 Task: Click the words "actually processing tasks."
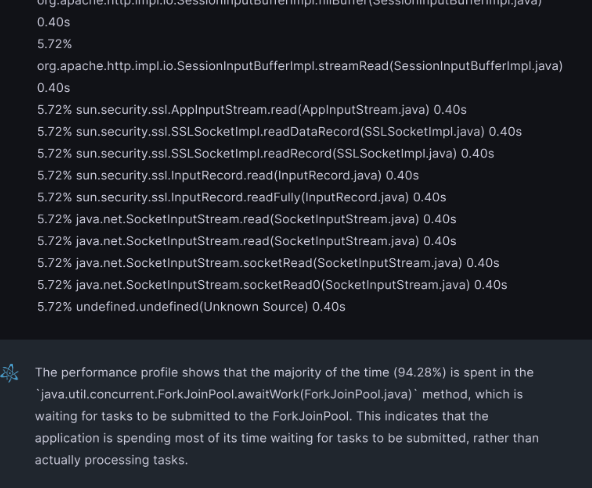(111, 460)
